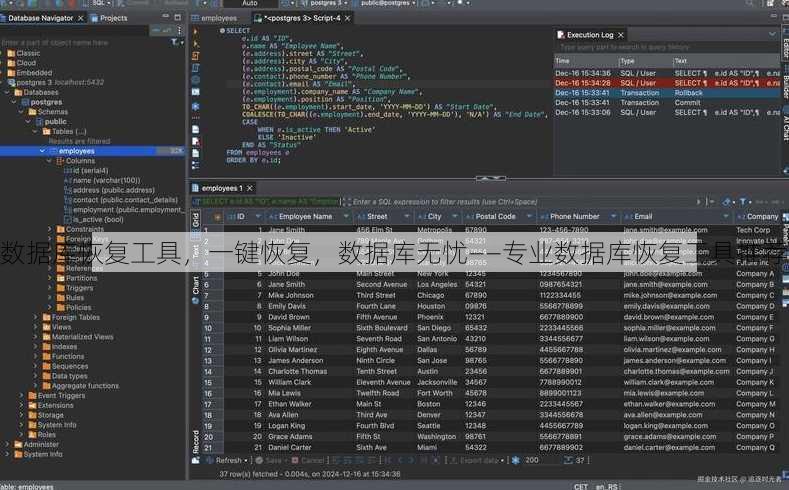The width and height of the screenshot is (789, 490).
Task: Collapse the public schema node
Action: [28, 122]
